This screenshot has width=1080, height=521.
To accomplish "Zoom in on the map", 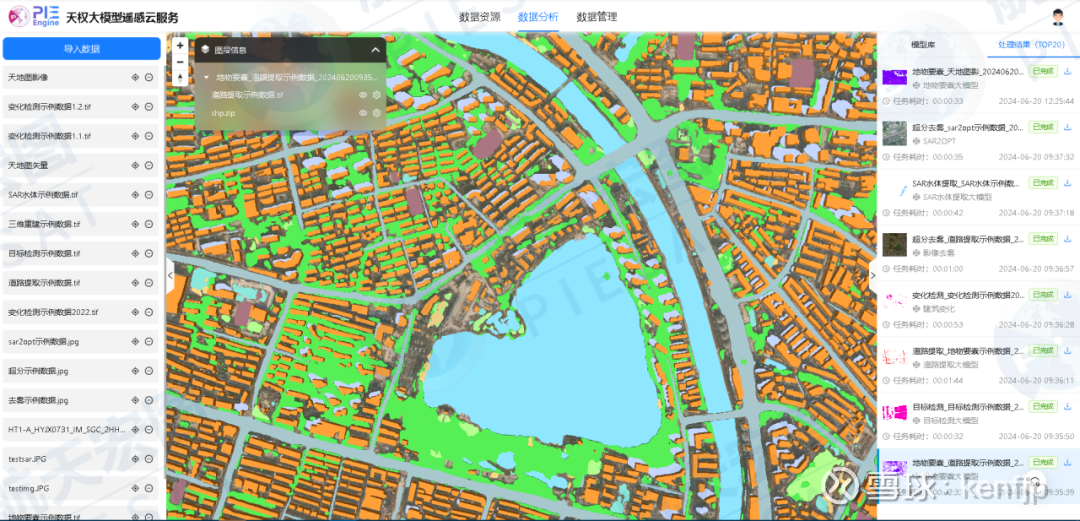I will click(180, 45).
